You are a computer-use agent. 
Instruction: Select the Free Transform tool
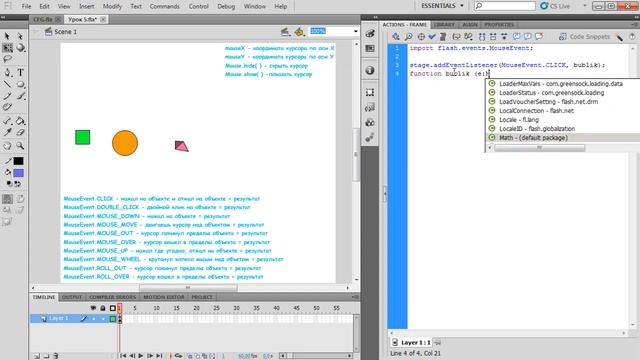tap(7, 48)
